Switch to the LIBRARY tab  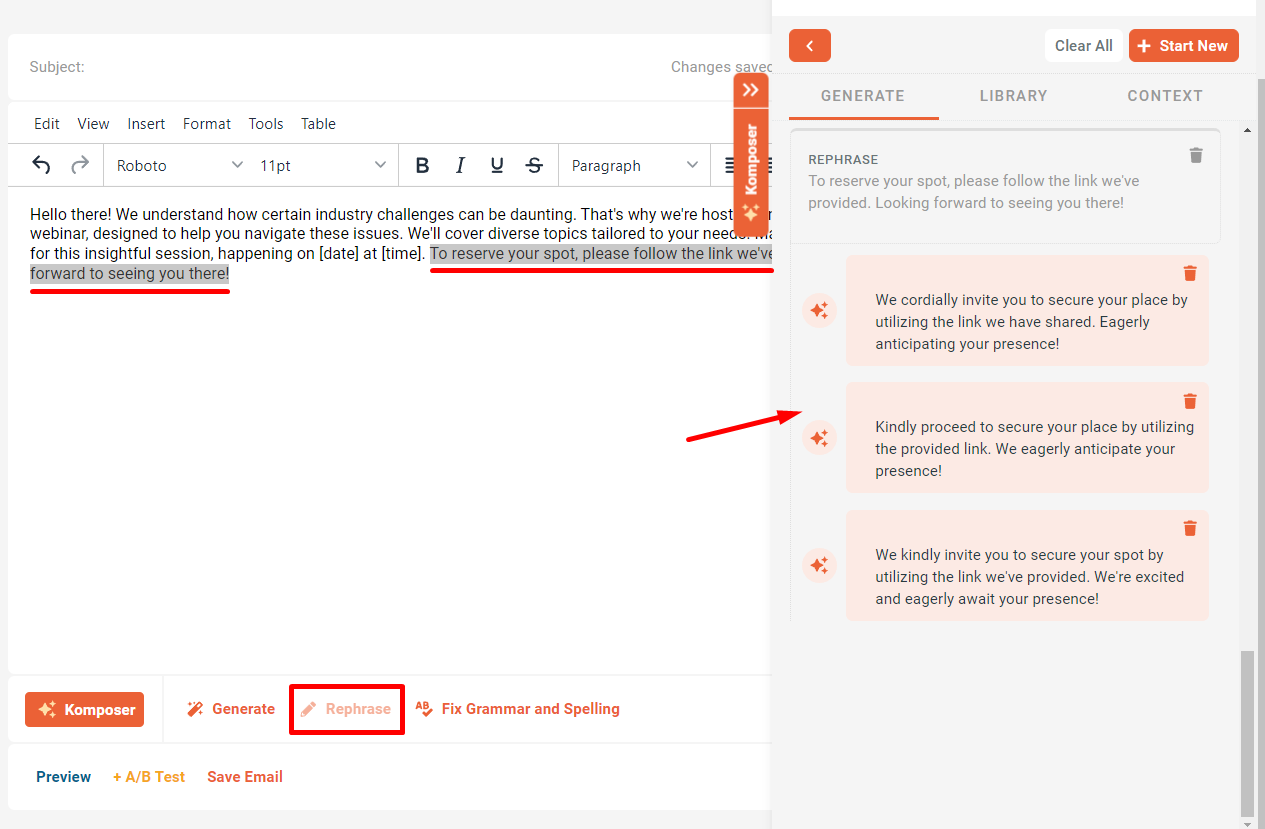pyautogui.click(x=1013, y=96)
